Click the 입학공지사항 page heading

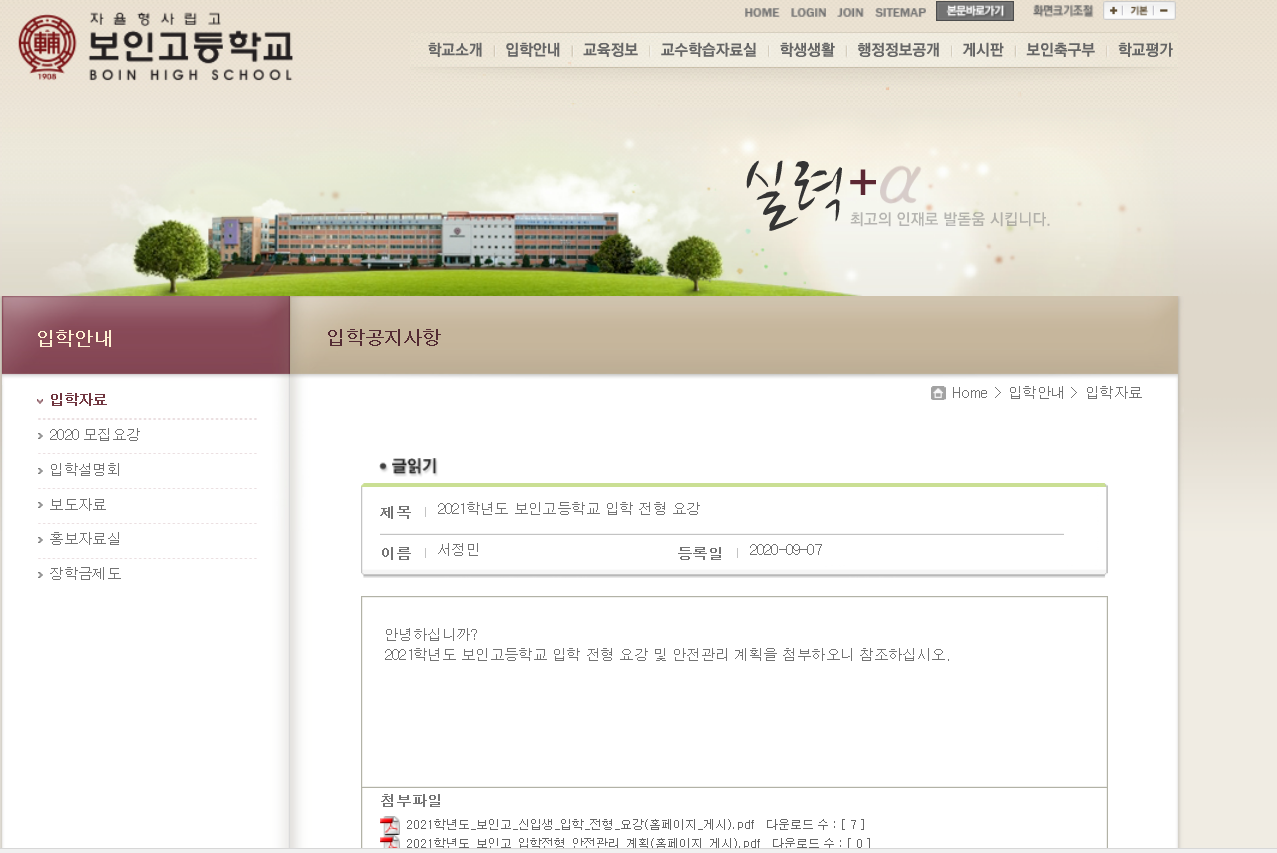[x=384, y=337]
